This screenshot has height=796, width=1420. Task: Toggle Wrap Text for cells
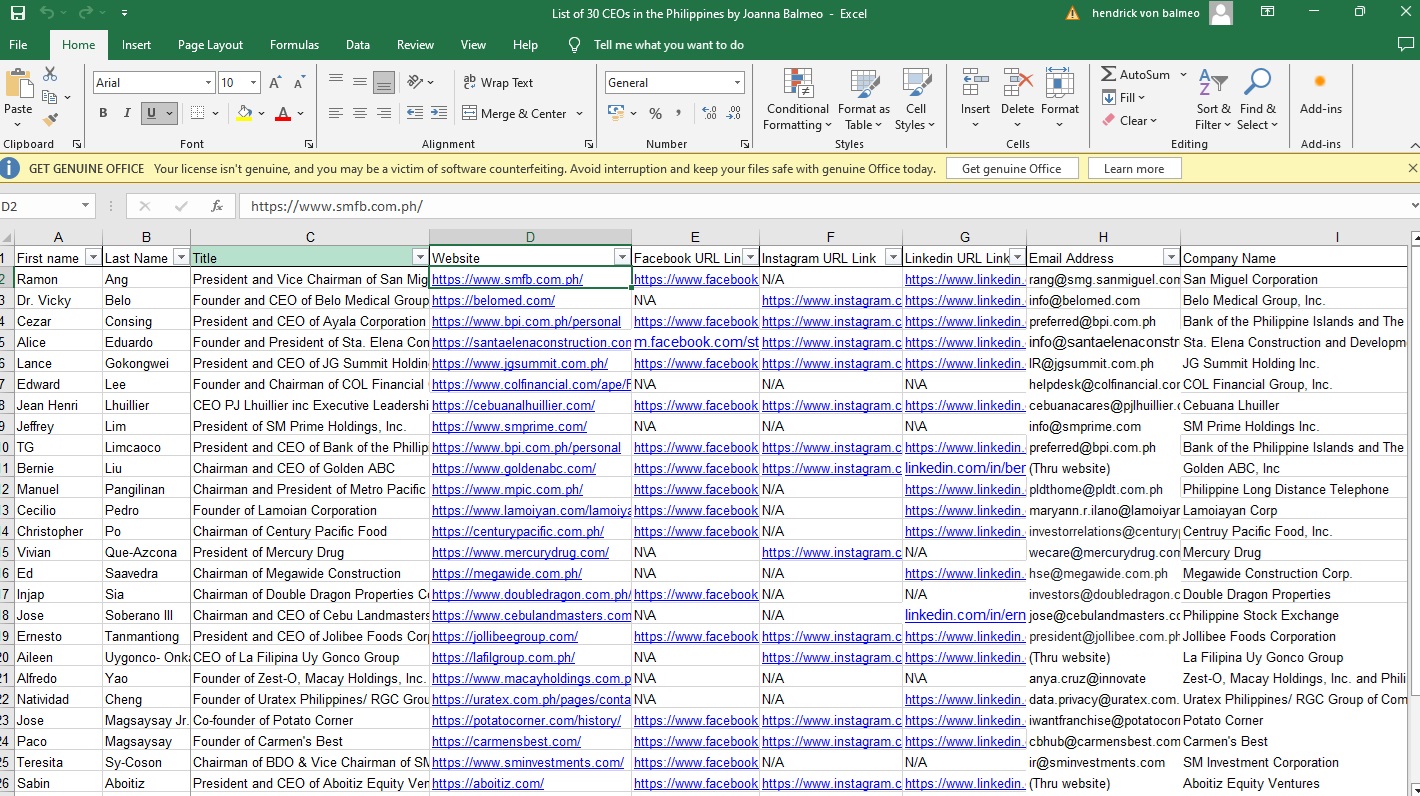click(498, 83)
